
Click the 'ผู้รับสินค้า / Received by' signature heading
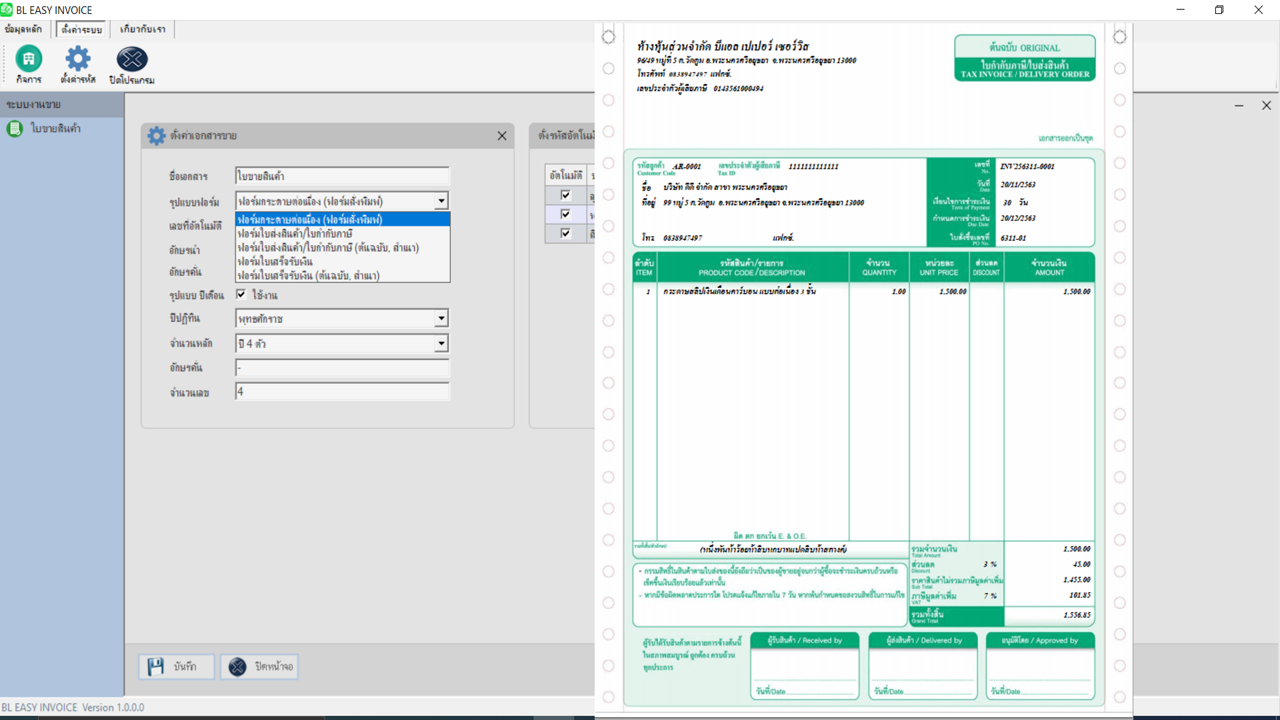(805, 641)
